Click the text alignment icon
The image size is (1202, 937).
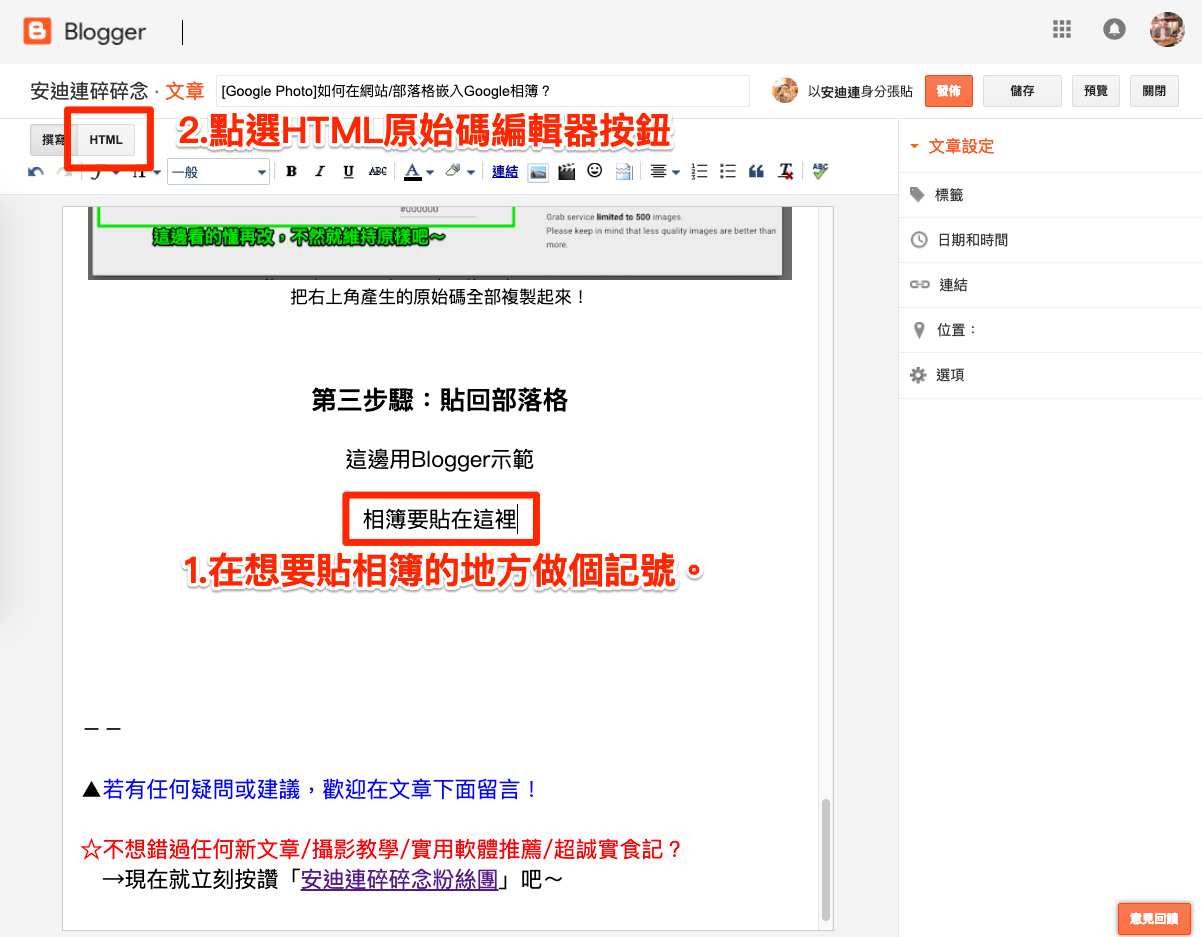(658, 172)
